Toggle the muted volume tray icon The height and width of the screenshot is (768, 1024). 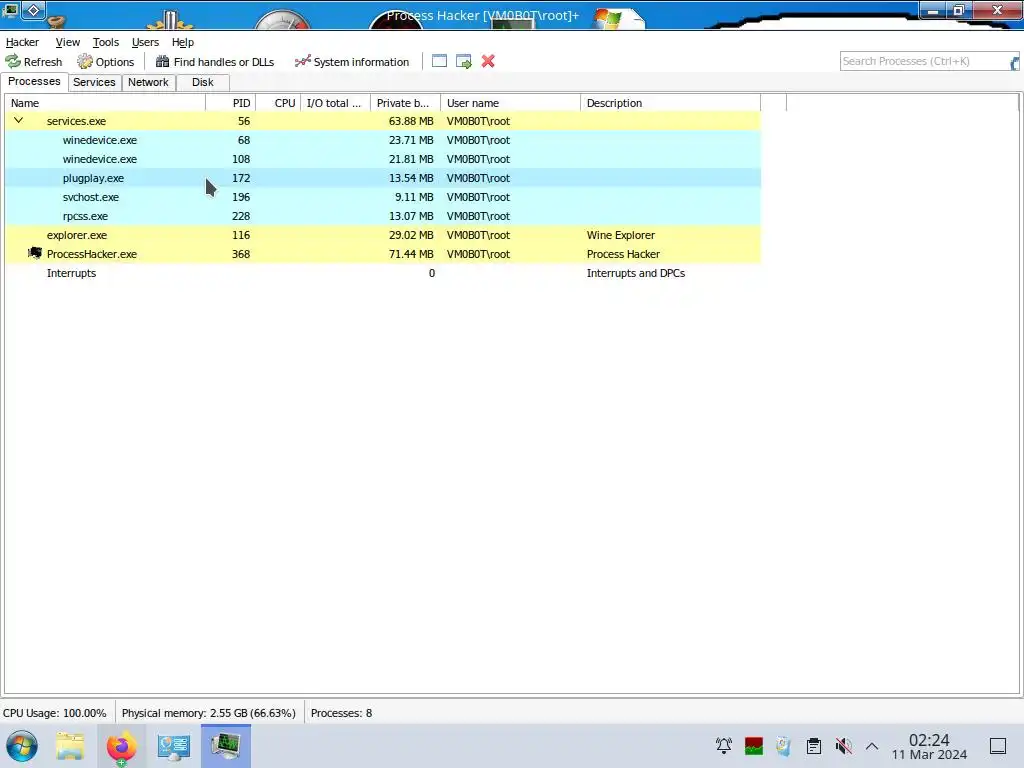coord(844,746)
